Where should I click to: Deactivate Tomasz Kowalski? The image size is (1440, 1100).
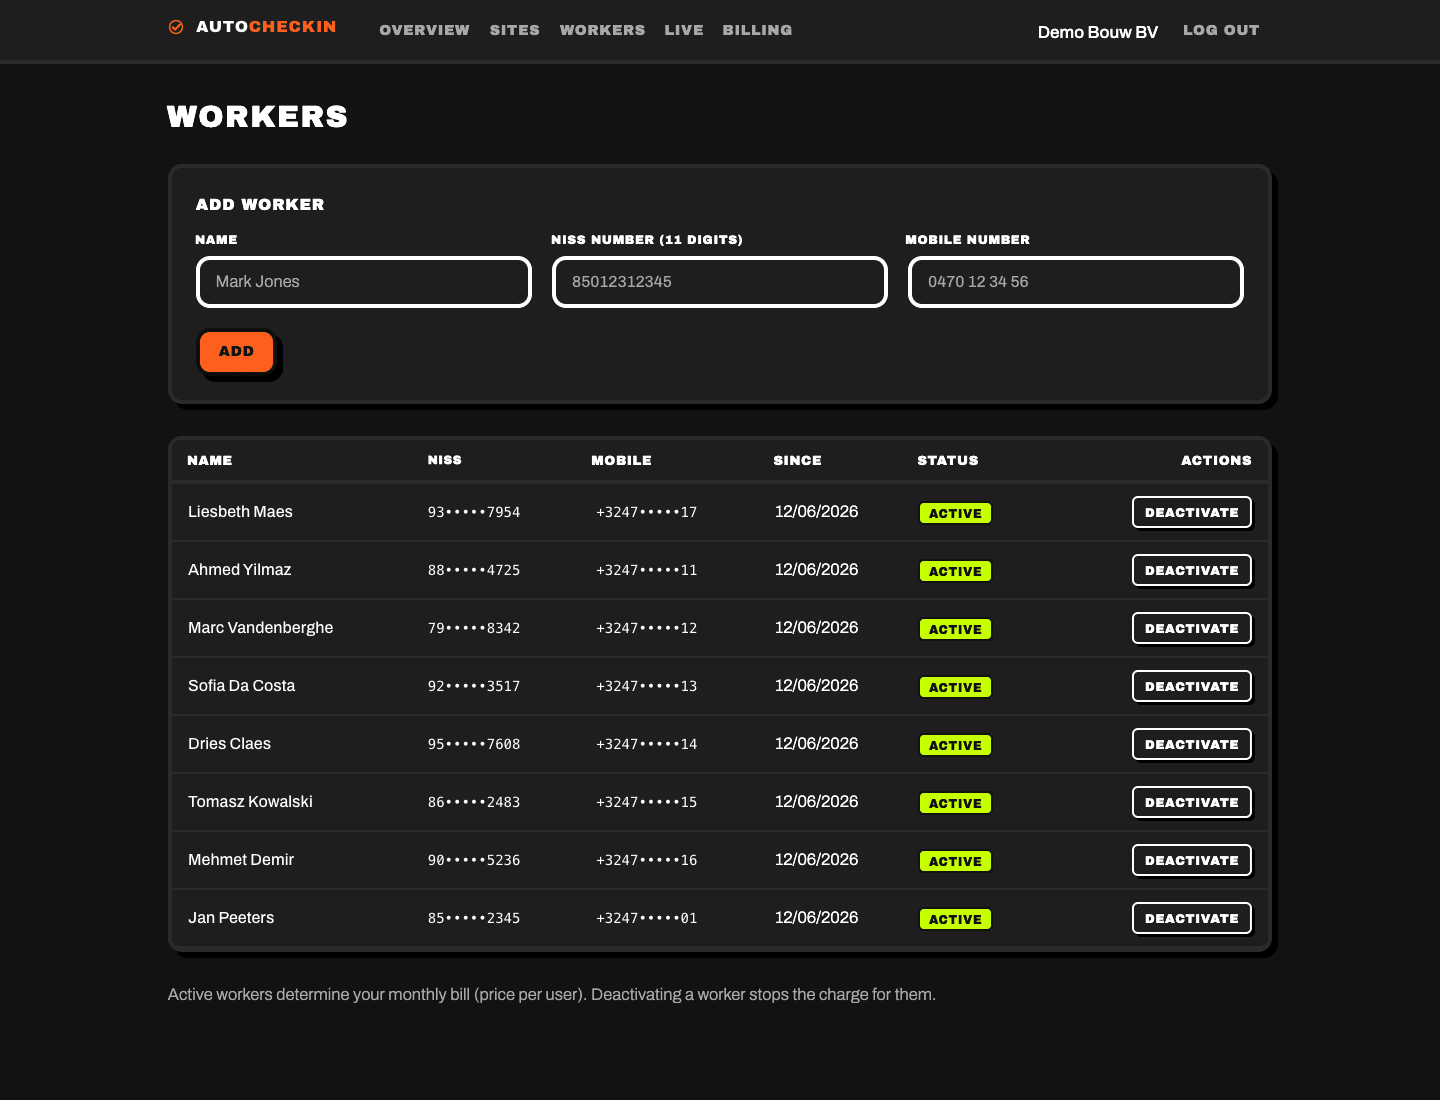[1192, 802]
